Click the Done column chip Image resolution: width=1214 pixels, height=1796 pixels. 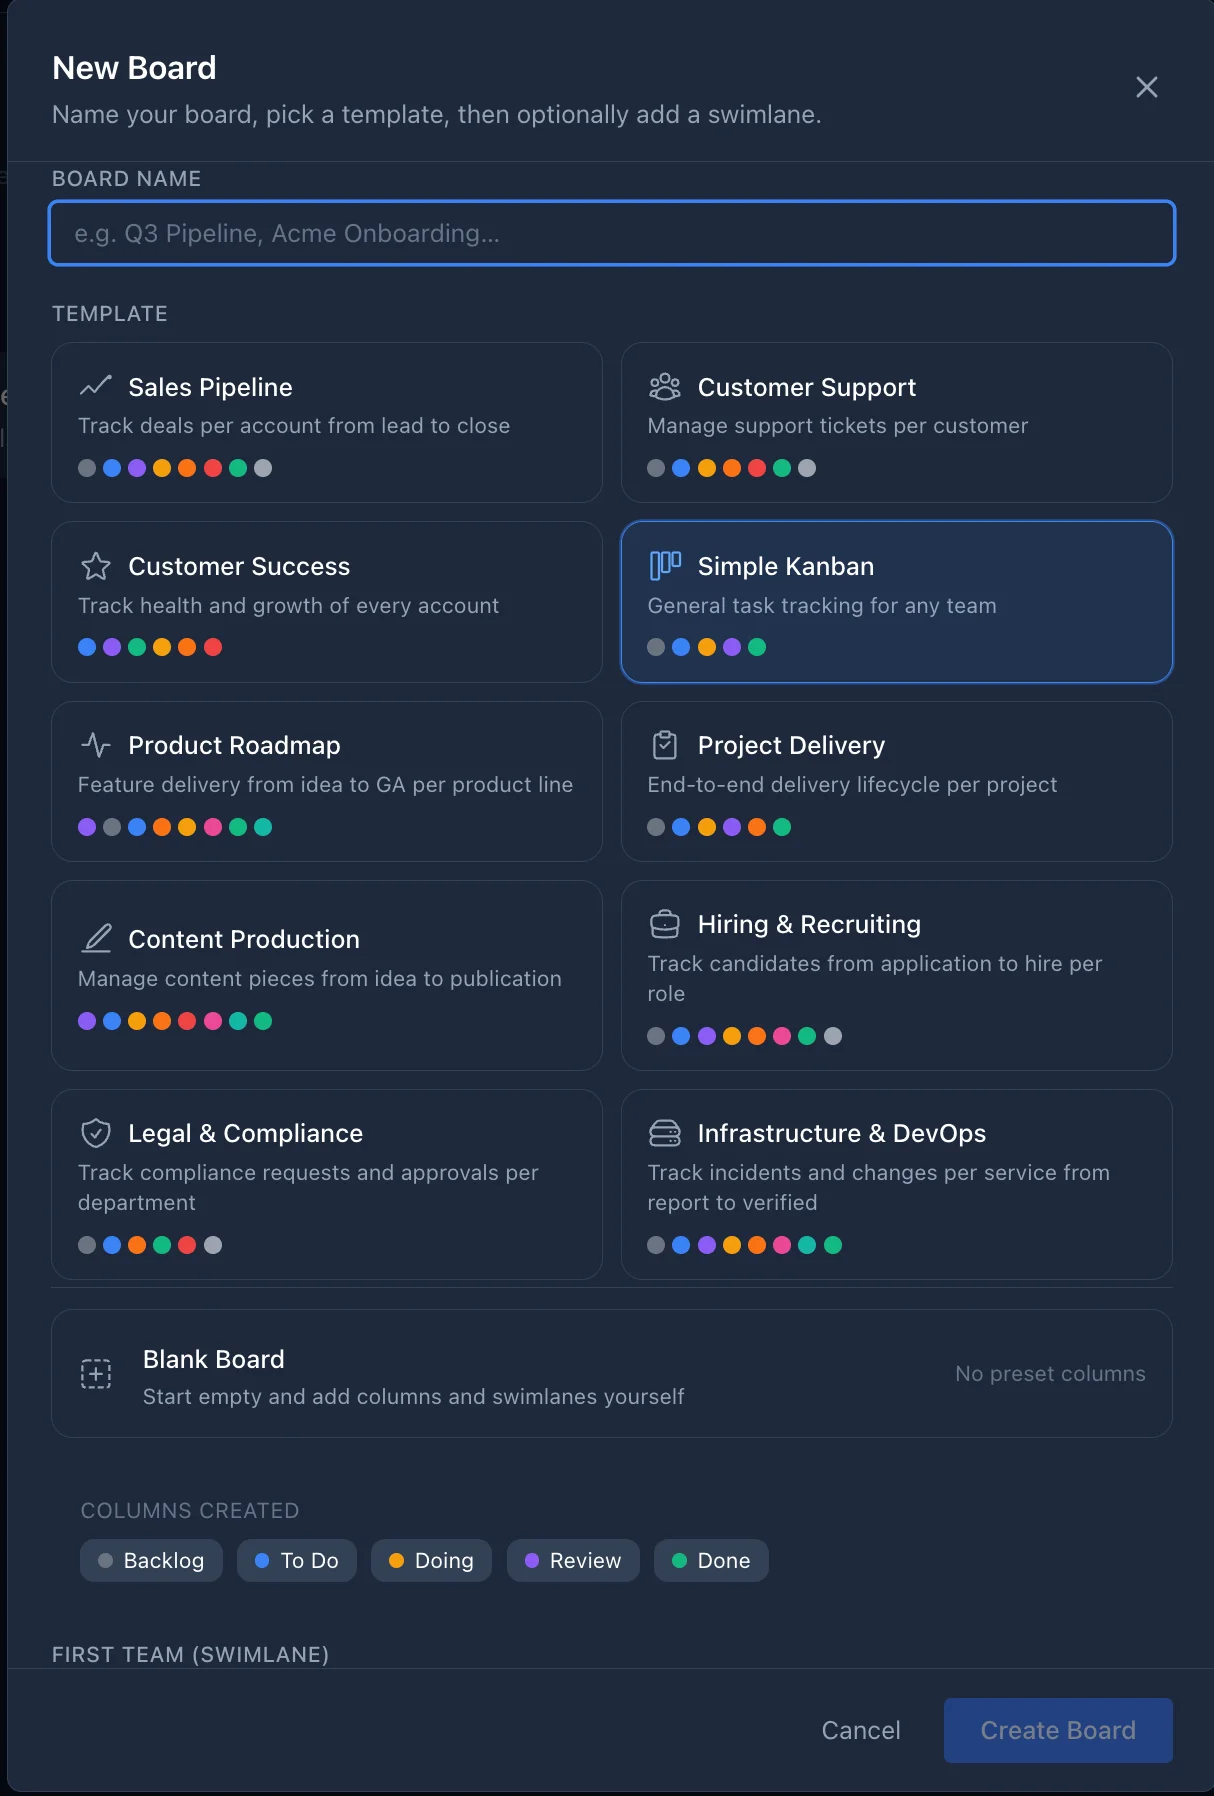(x=711, y=1560)
